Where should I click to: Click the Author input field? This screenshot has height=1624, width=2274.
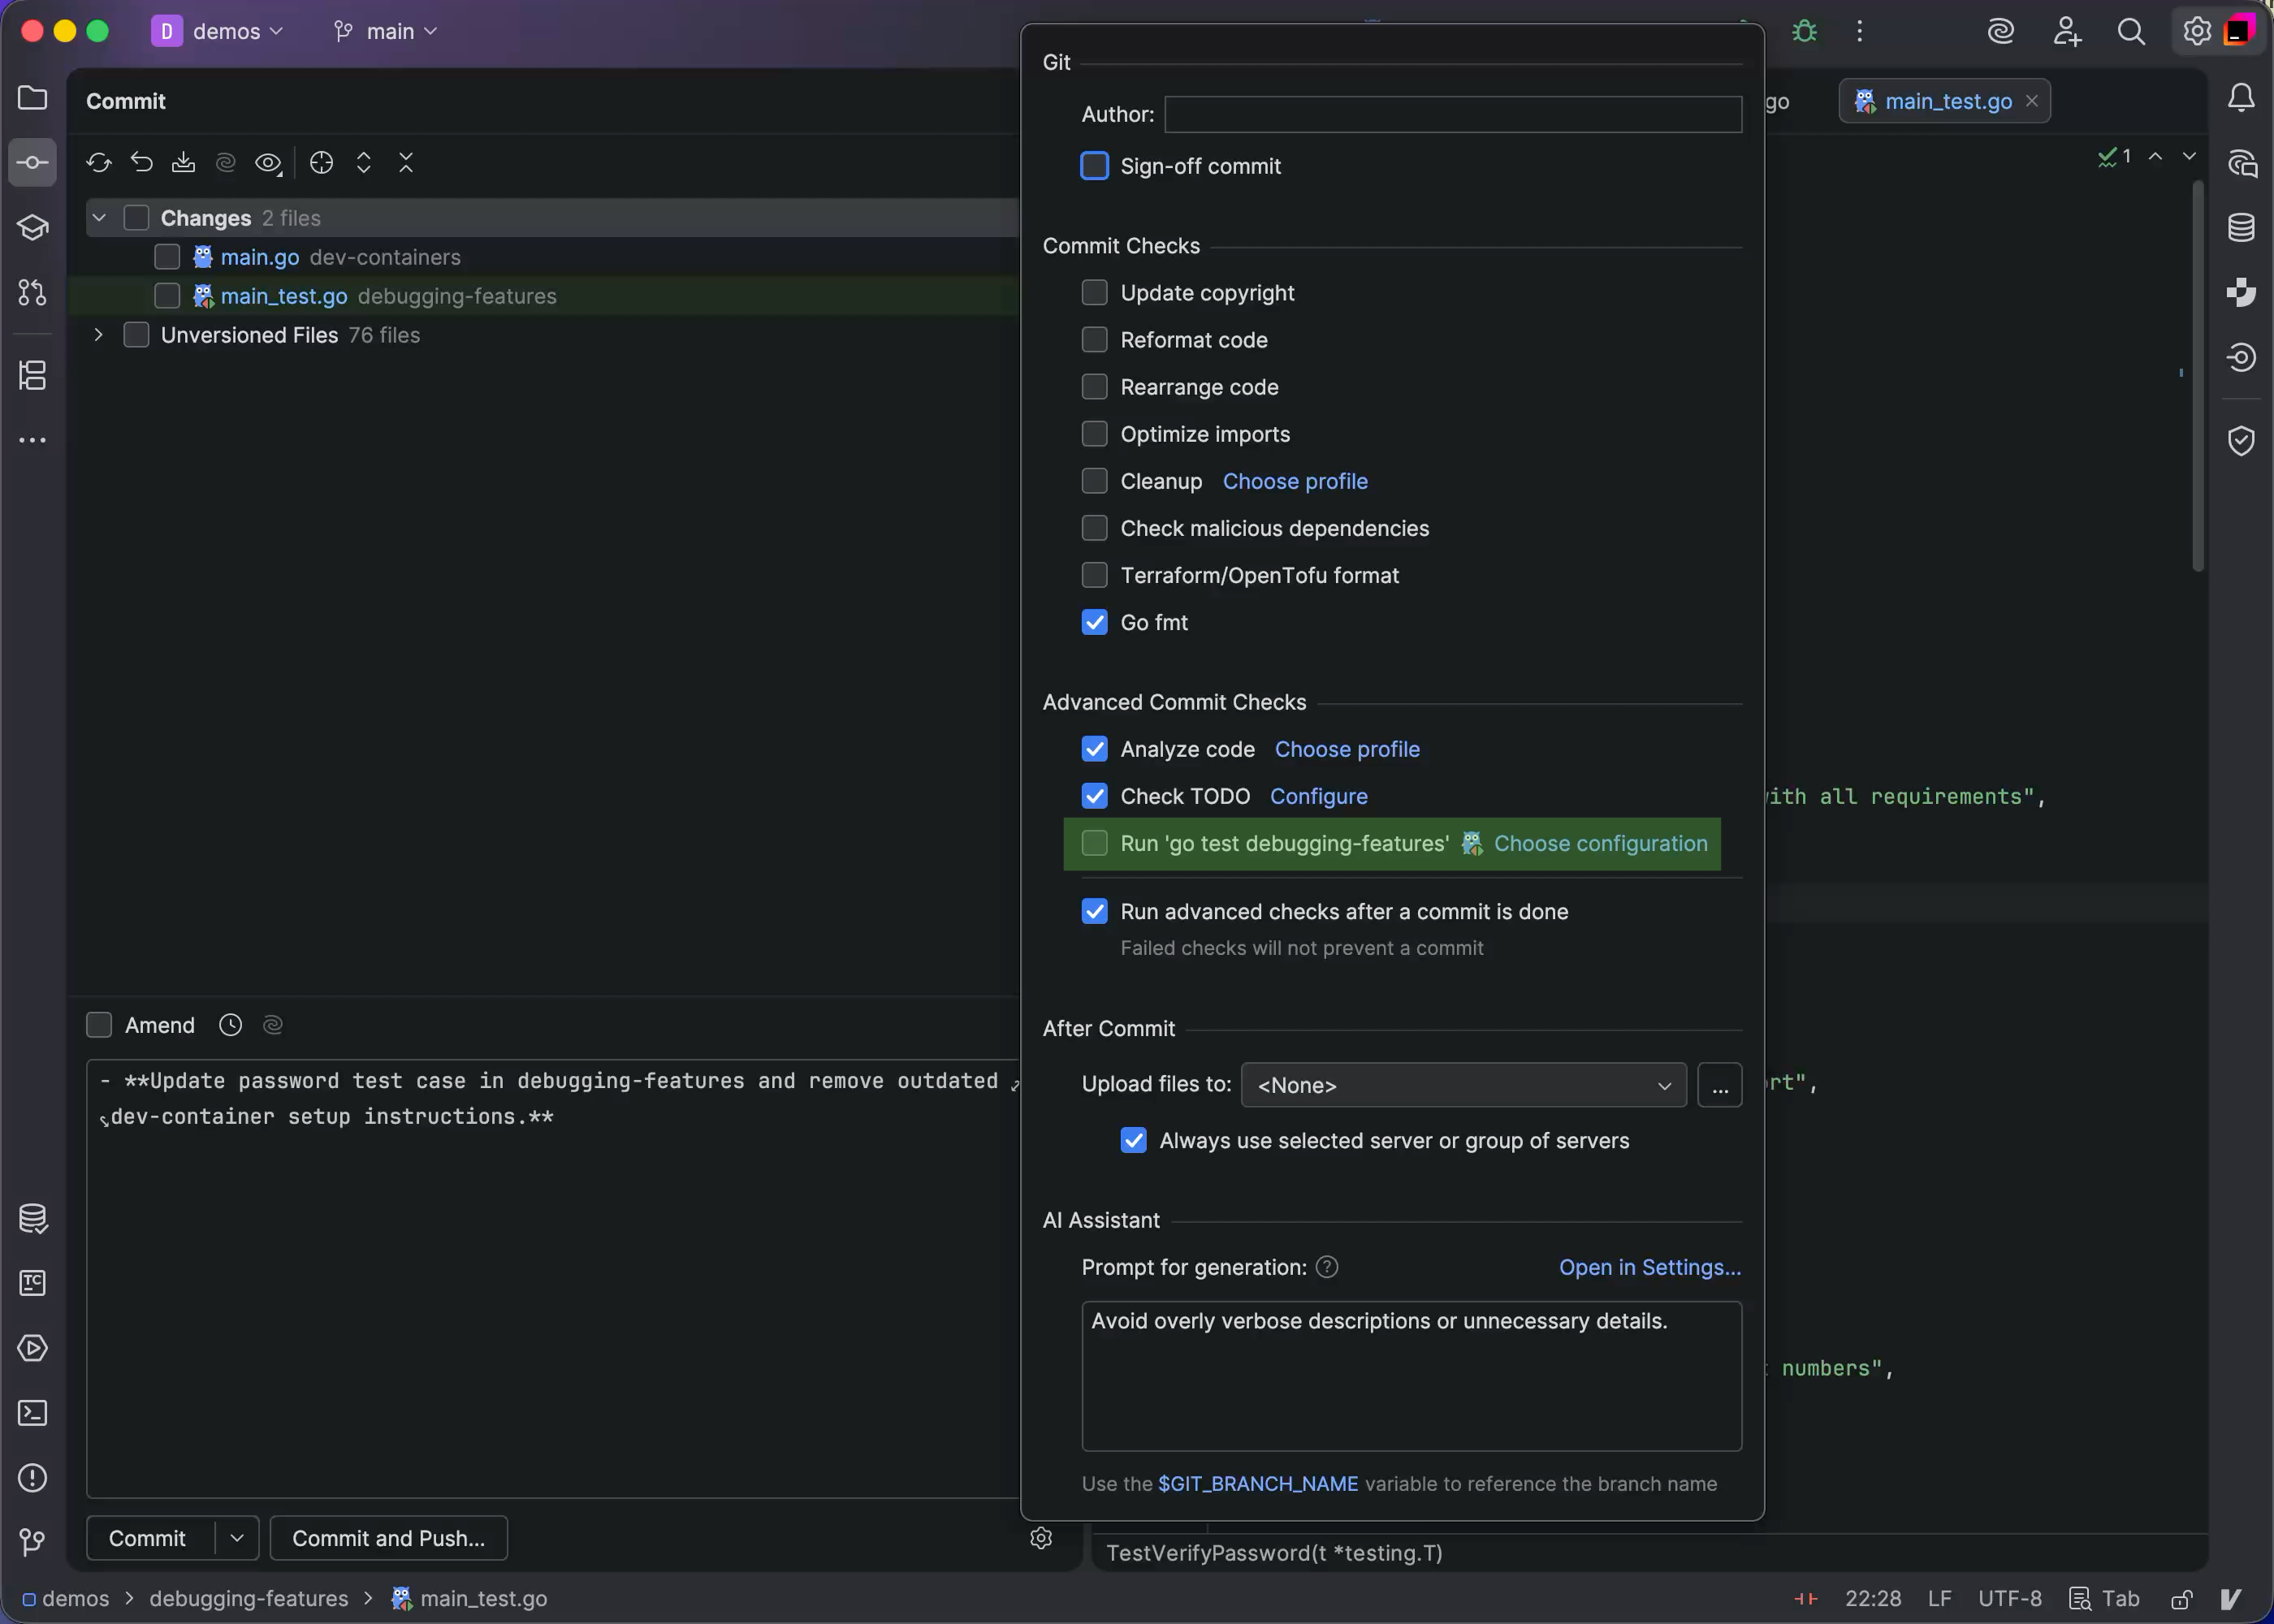[x=1453, y=114]
